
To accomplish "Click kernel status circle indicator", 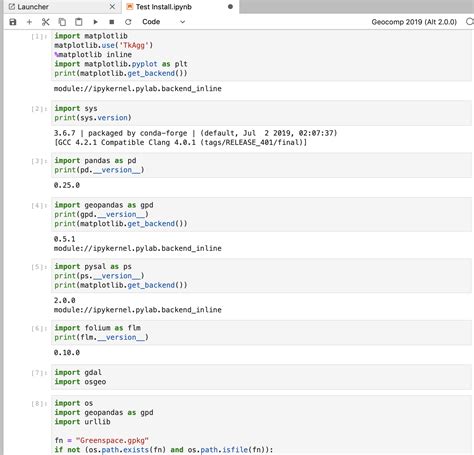I will [470, 22].
